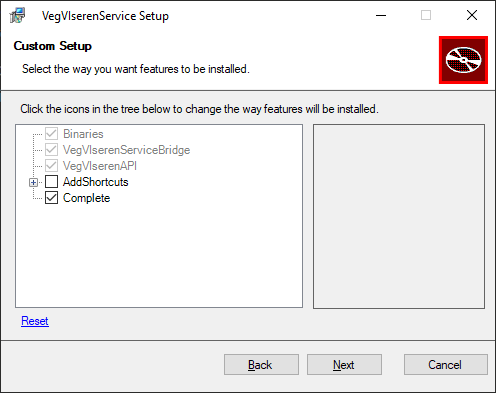The height and width of the screenshot is (393, 496).
Task: Close the VegVlserenService Setup window
Action: pos(472,15)
